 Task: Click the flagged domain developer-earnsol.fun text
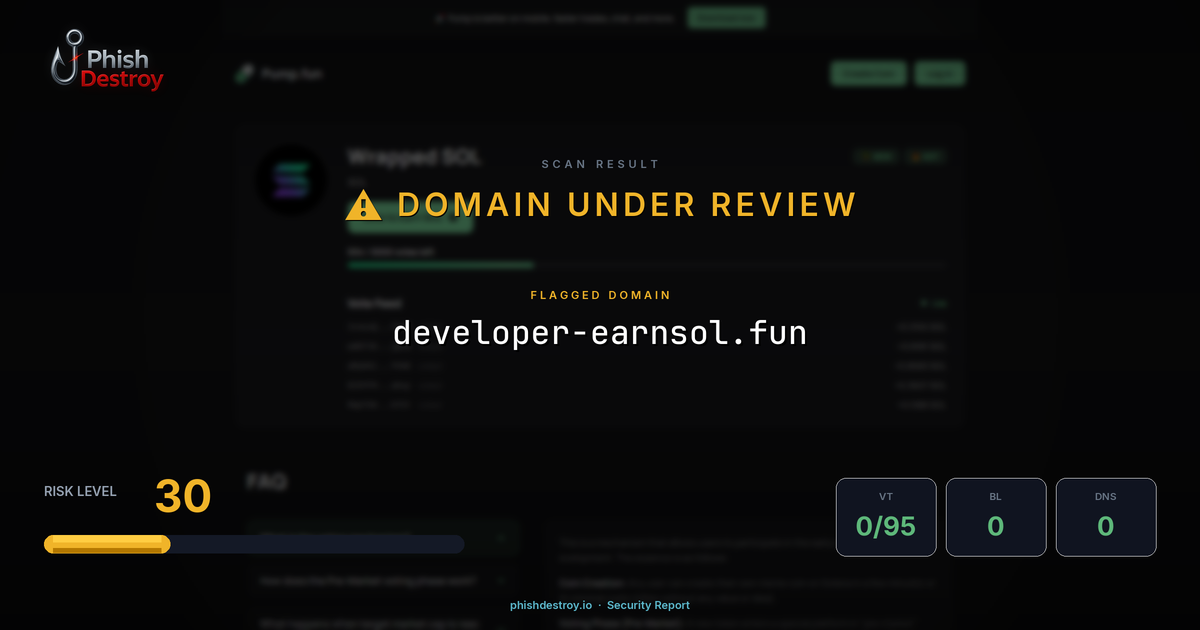[600, 332]
